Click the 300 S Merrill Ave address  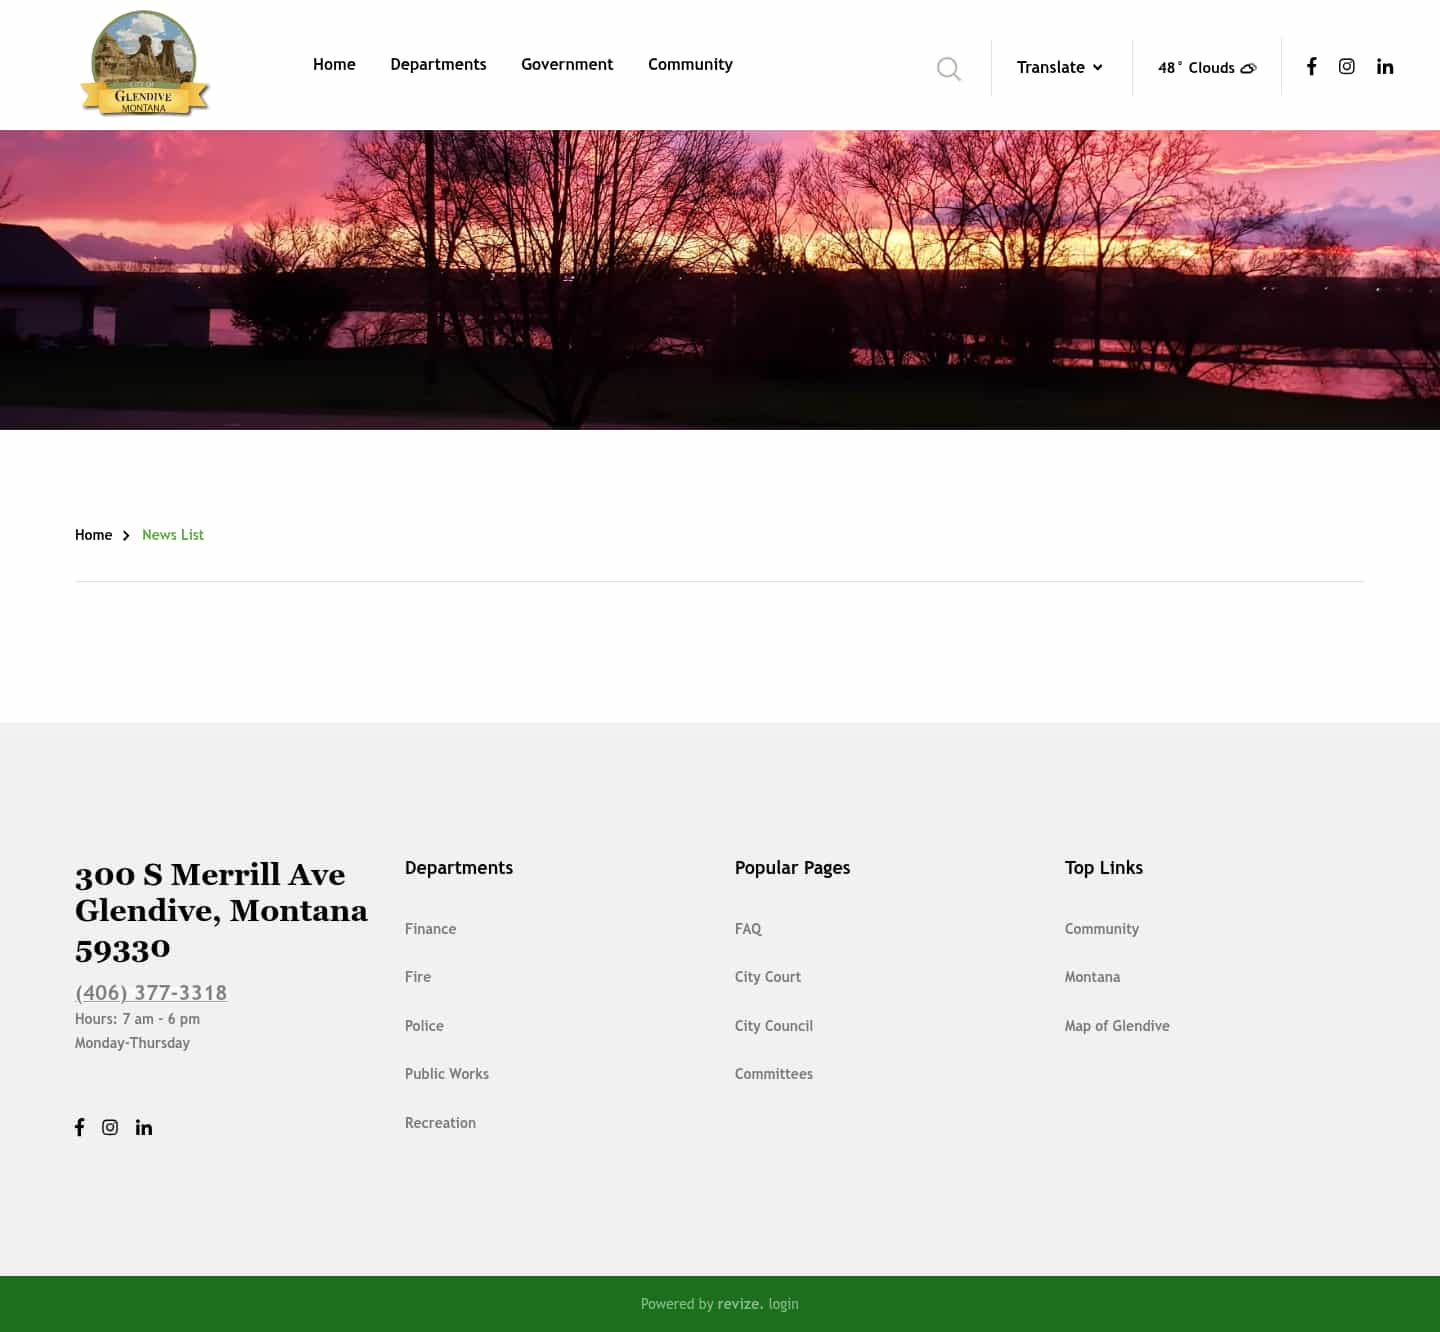click(x=221, y=912)
